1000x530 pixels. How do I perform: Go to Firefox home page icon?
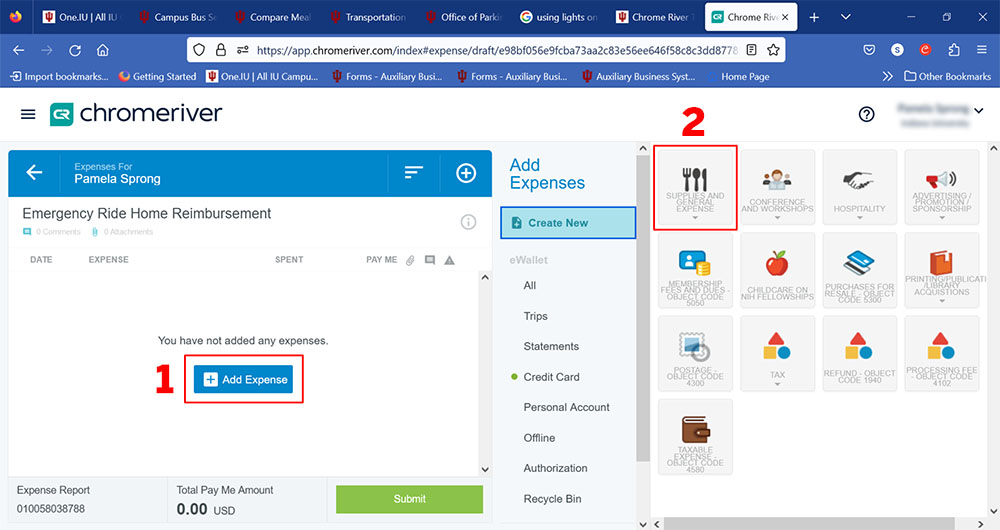[103, 50]
